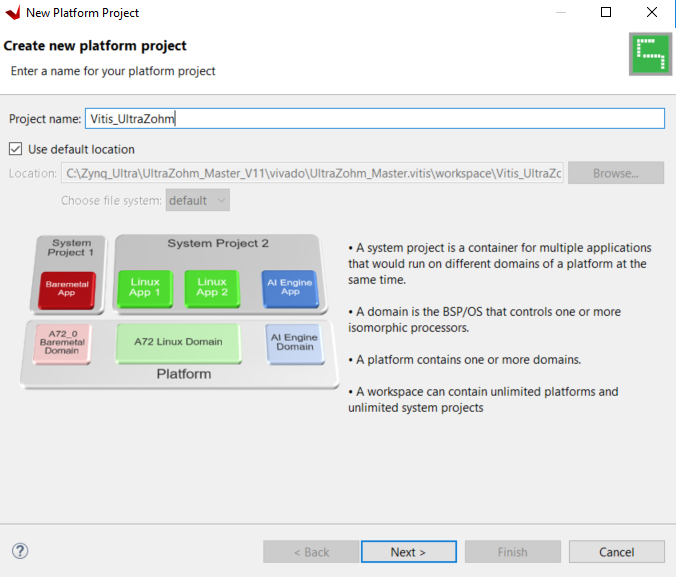Click the Location path field
676x577 pixels.
click(x=314, y=173)
